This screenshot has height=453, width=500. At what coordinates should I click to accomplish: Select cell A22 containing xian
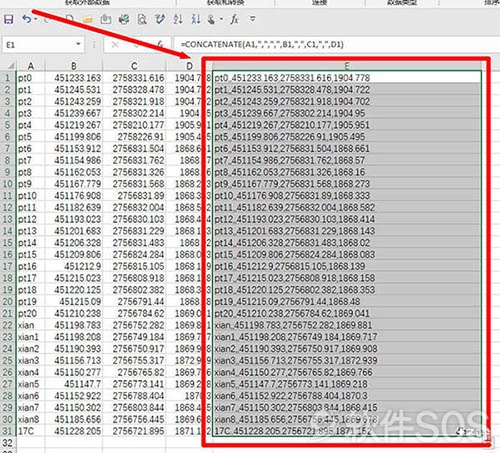pyautogui.click(x=30, y=325)
